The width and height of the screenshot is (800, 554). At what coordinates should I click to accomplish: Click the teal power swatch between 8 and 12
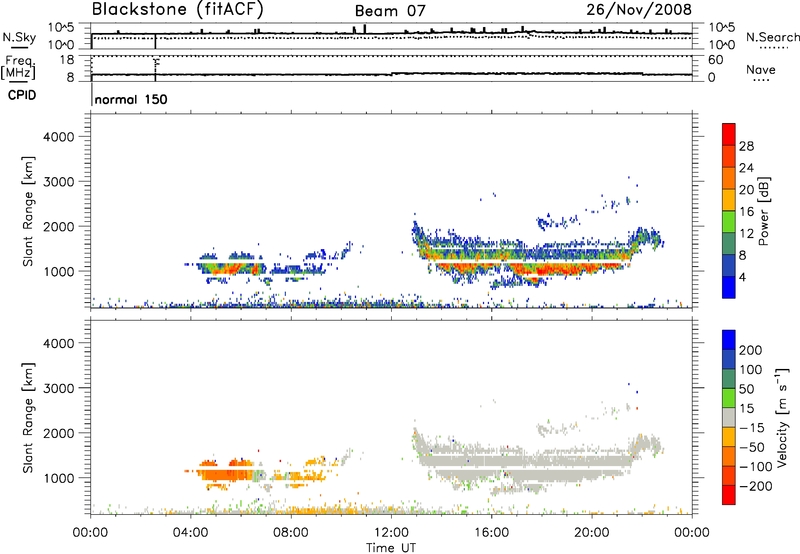click(729, 244)
